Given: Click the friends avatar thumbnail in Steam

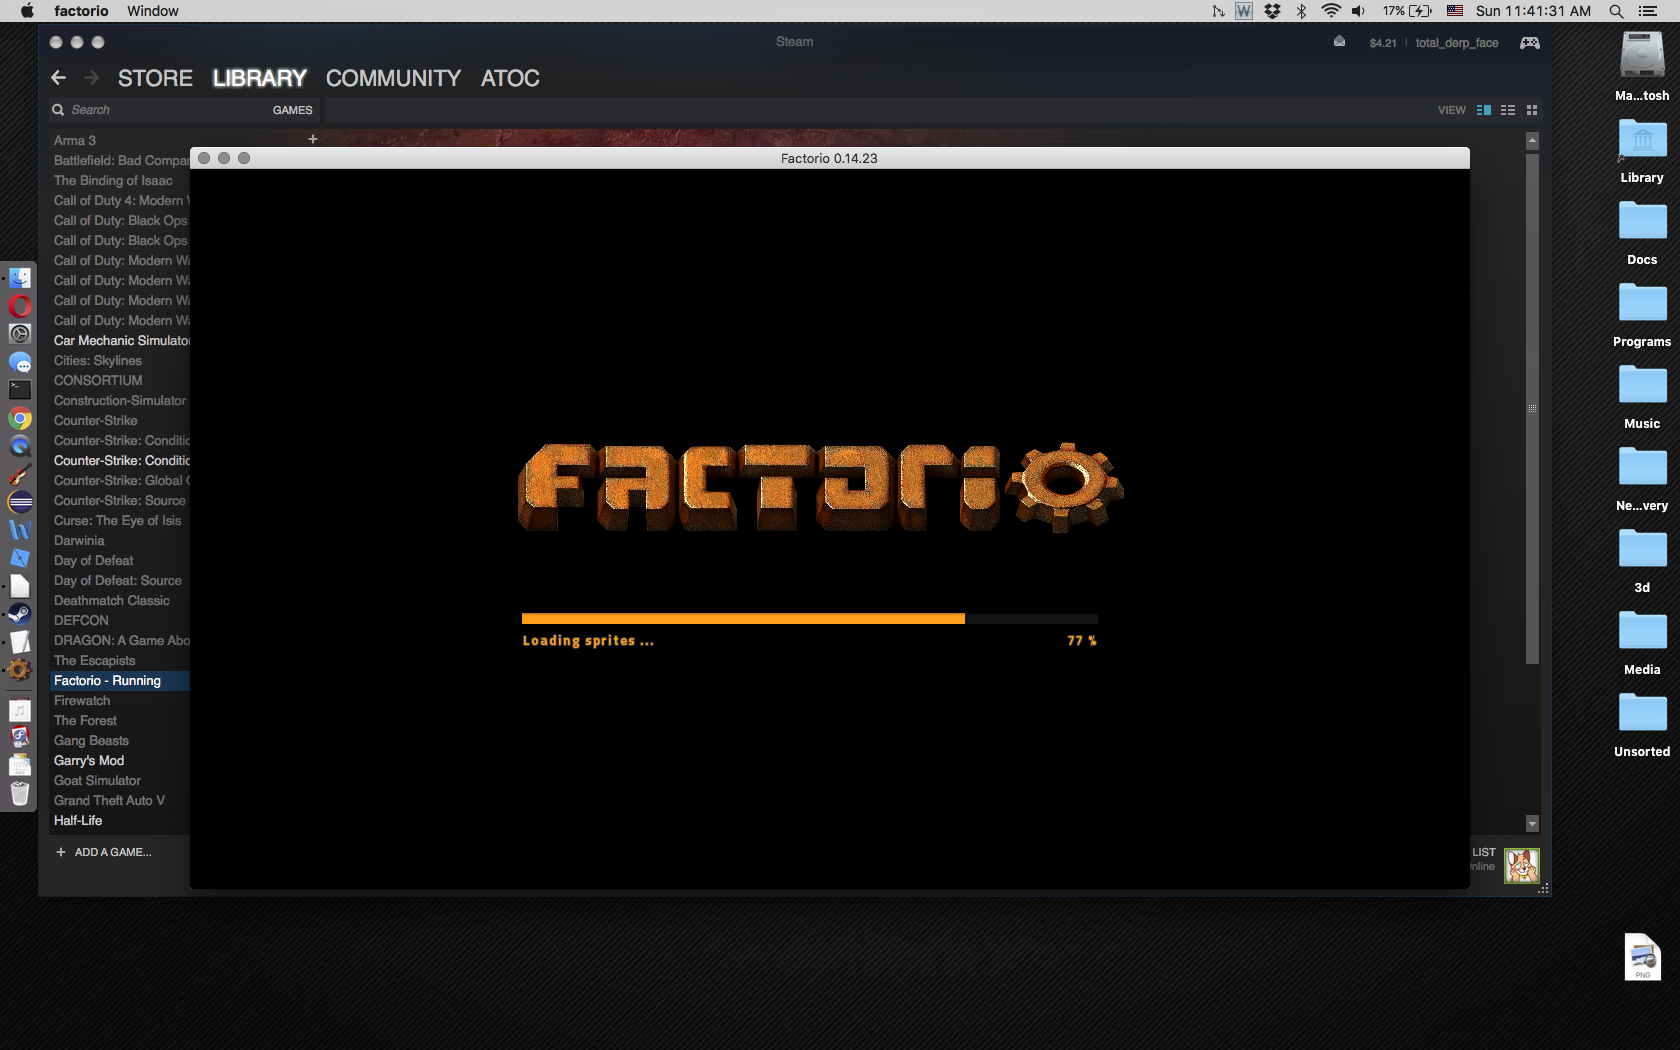Looking at the screenshot, I should (1522, 866).
